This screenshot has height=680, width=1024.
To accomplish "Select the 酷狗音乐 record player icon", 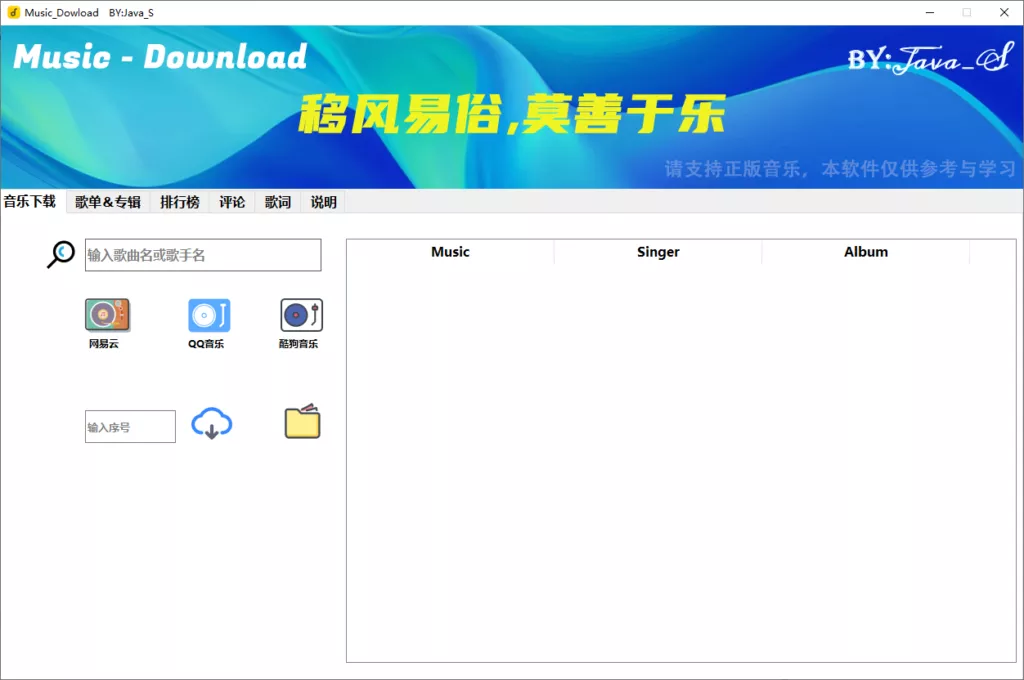I will pos(301,315).
